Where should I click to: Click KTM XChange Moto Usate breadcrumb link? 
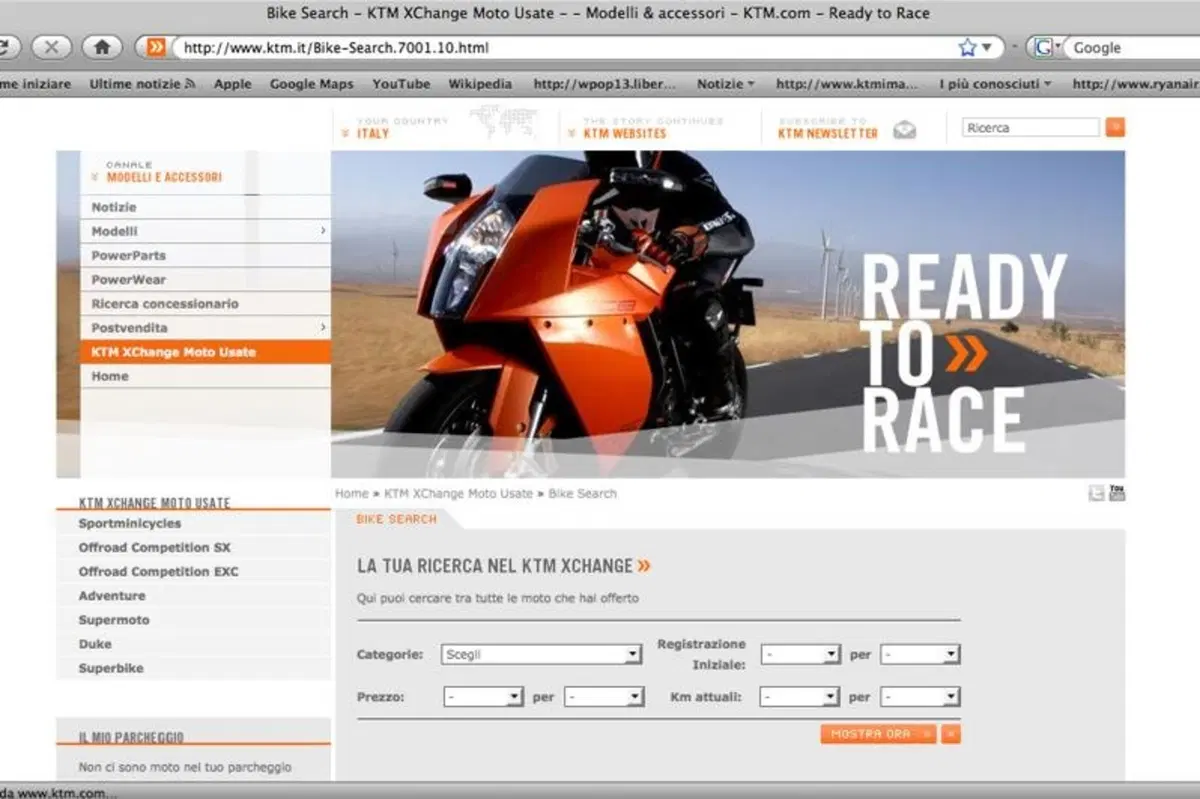(458, 493)
